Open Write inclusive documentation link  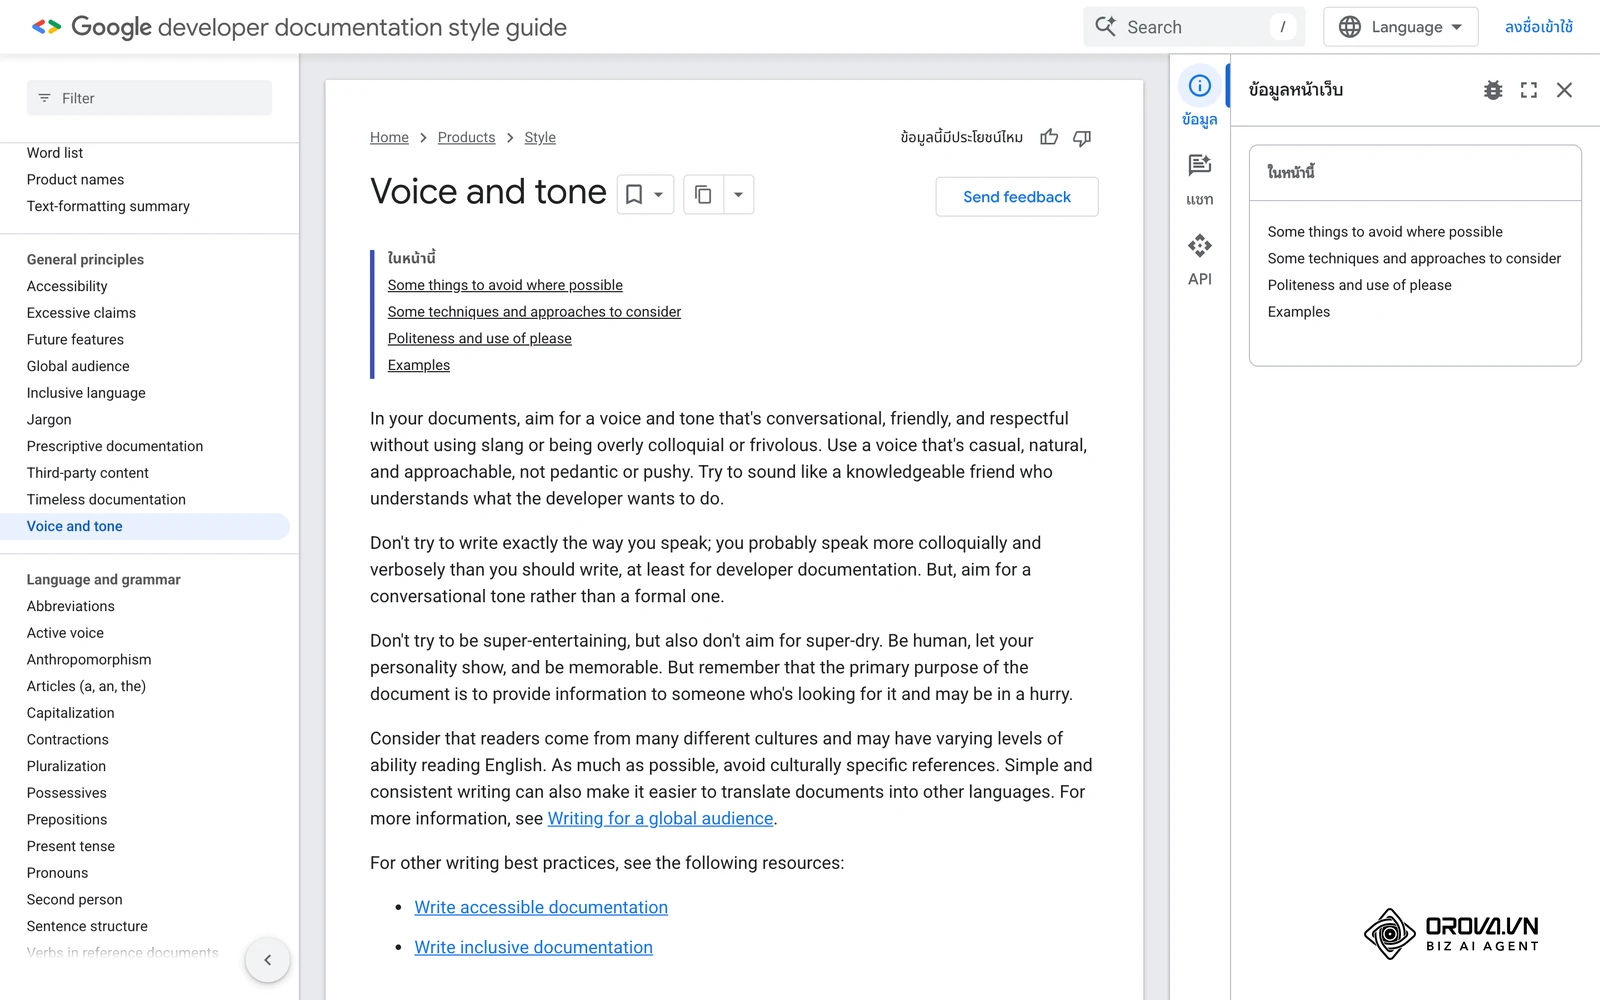click(534, 947)
